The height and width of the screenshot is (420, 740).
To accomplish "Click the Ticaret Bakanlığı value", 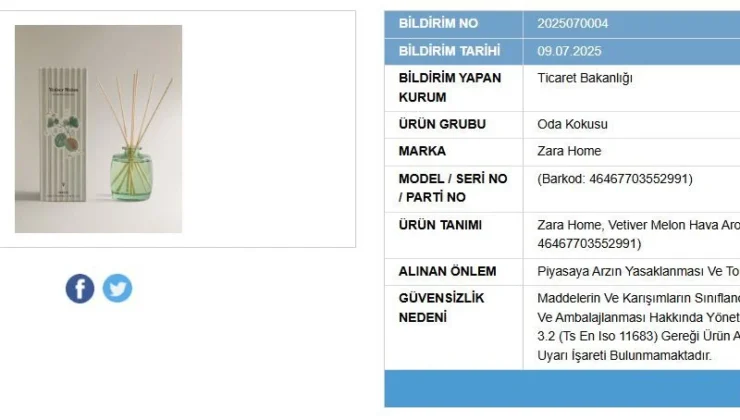I will coord(585,78).
